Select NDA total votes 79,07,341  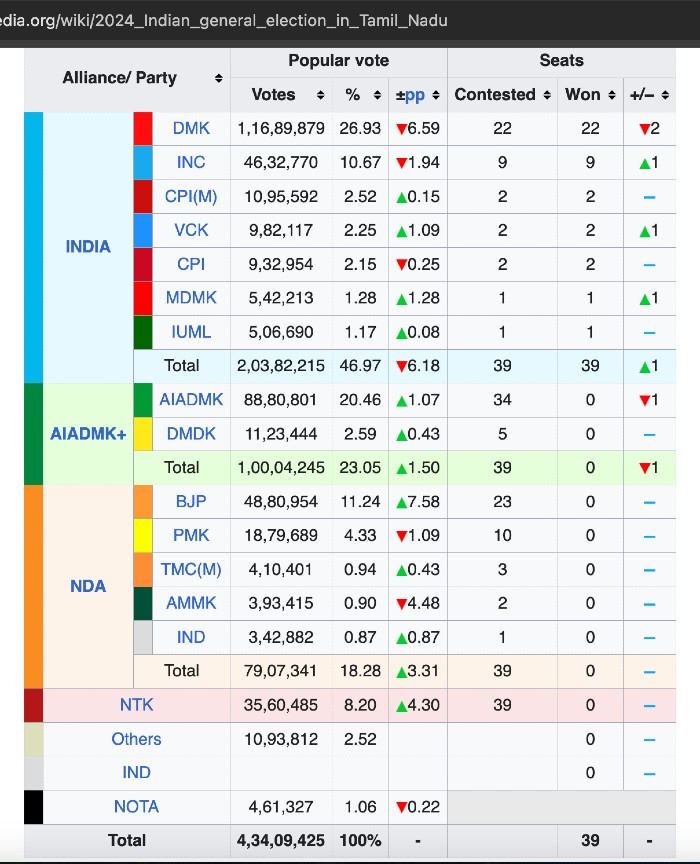(x=281, y=671)
